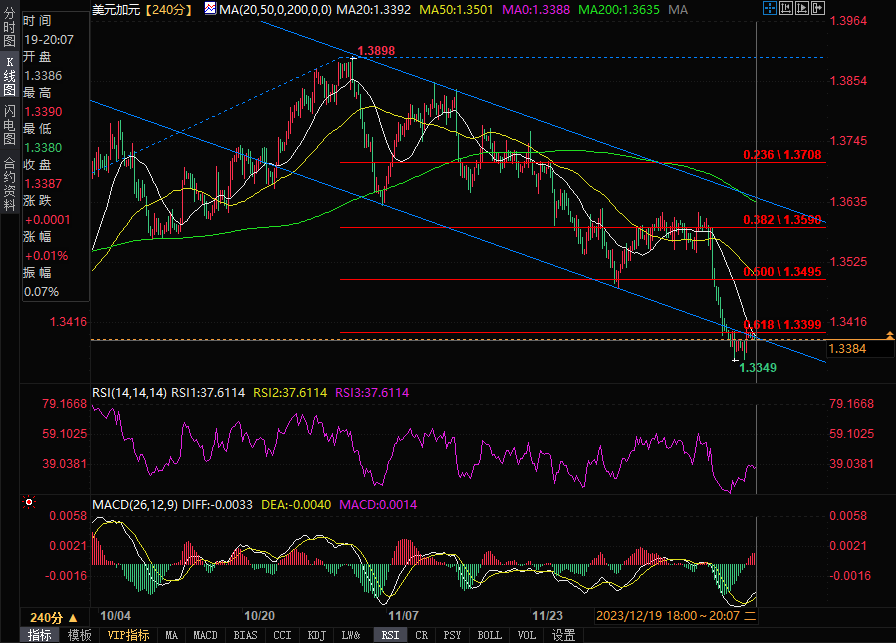896x643 pixels.
Task: Open the MA label menu at end of MA legend
Action: pos(678,9)
